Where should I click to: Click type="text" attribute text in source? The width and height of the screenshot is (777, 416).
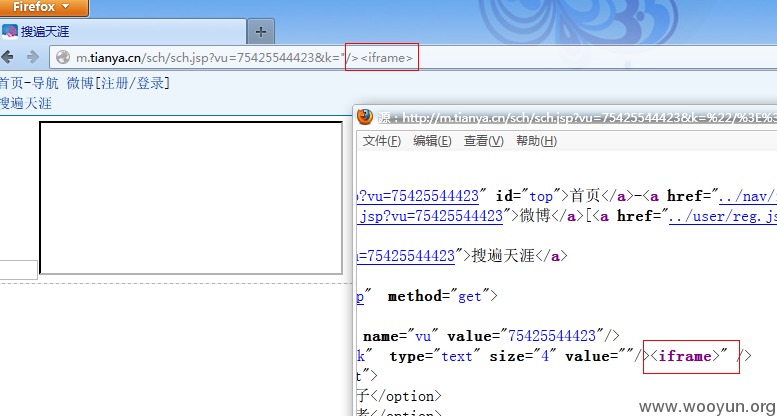coord(435,356)
